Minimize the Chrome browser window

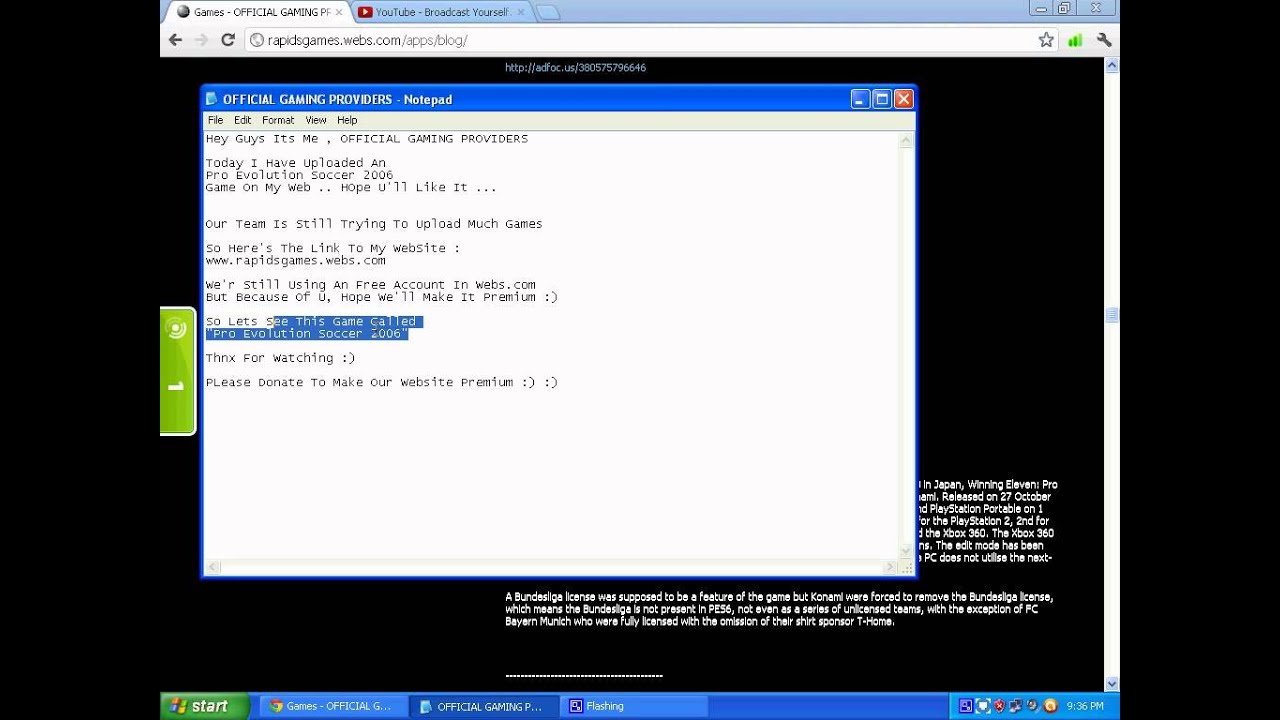(x=1042, y=8)
